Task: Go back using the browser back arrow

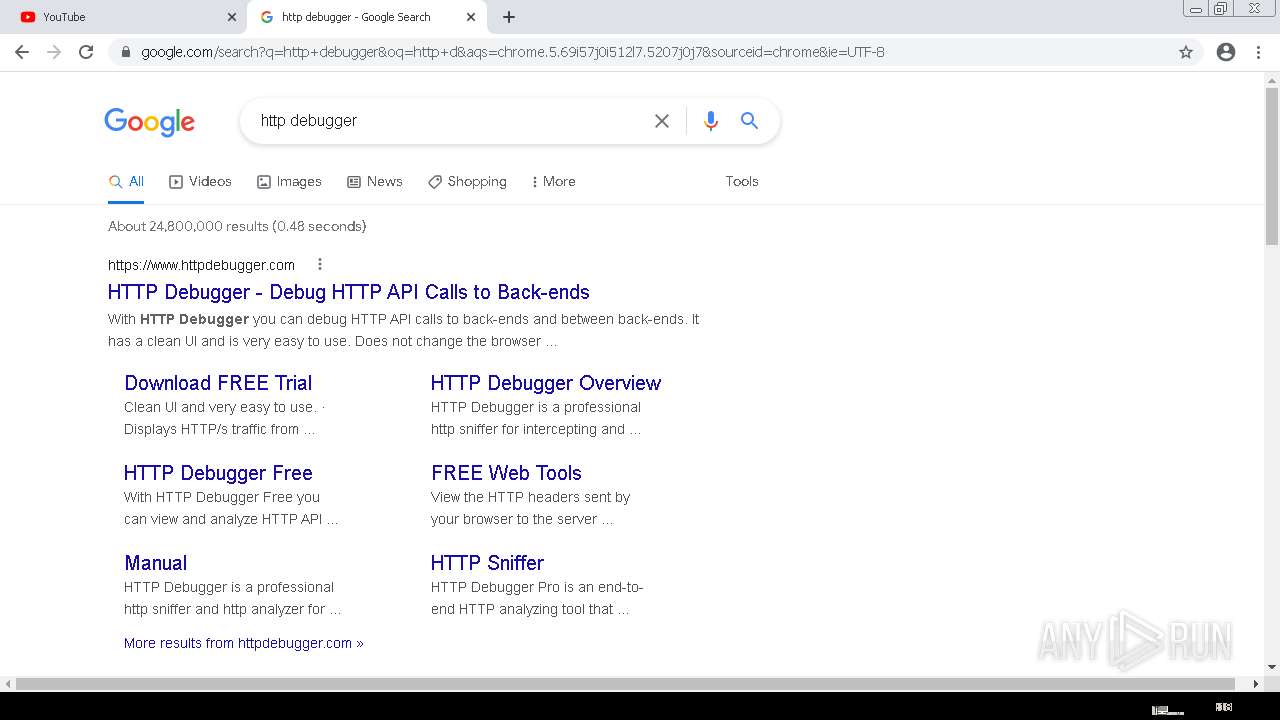Action: pos(22,52)
